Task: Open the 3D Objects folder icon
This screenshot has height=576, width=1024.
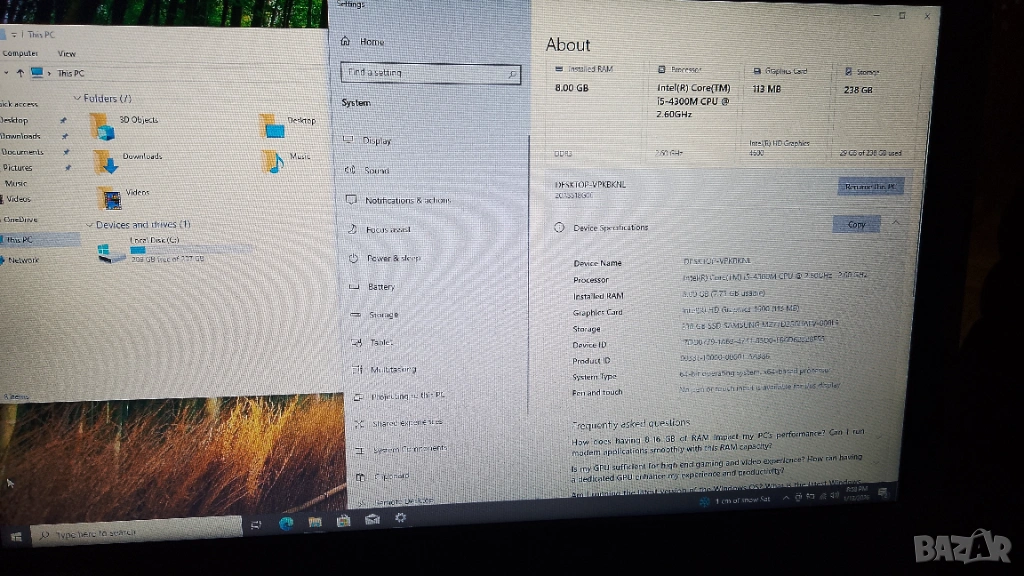Action: 101,126
